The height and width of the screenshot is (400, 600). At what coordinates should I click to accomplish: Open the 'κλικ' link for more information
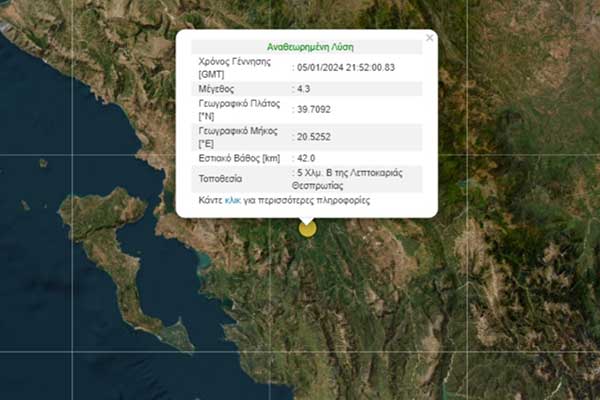(233, 200)
